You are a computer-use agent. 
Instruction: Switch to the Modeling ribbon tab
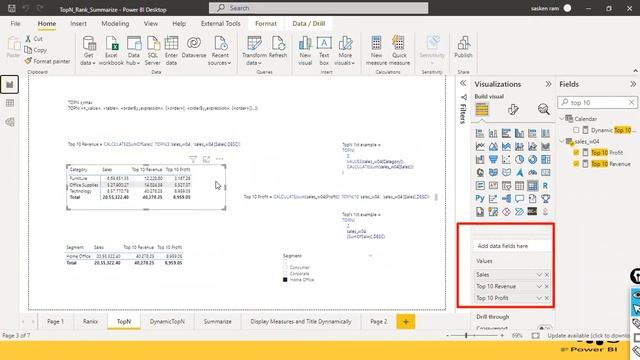pyautogui.click(x=115, y=24)
